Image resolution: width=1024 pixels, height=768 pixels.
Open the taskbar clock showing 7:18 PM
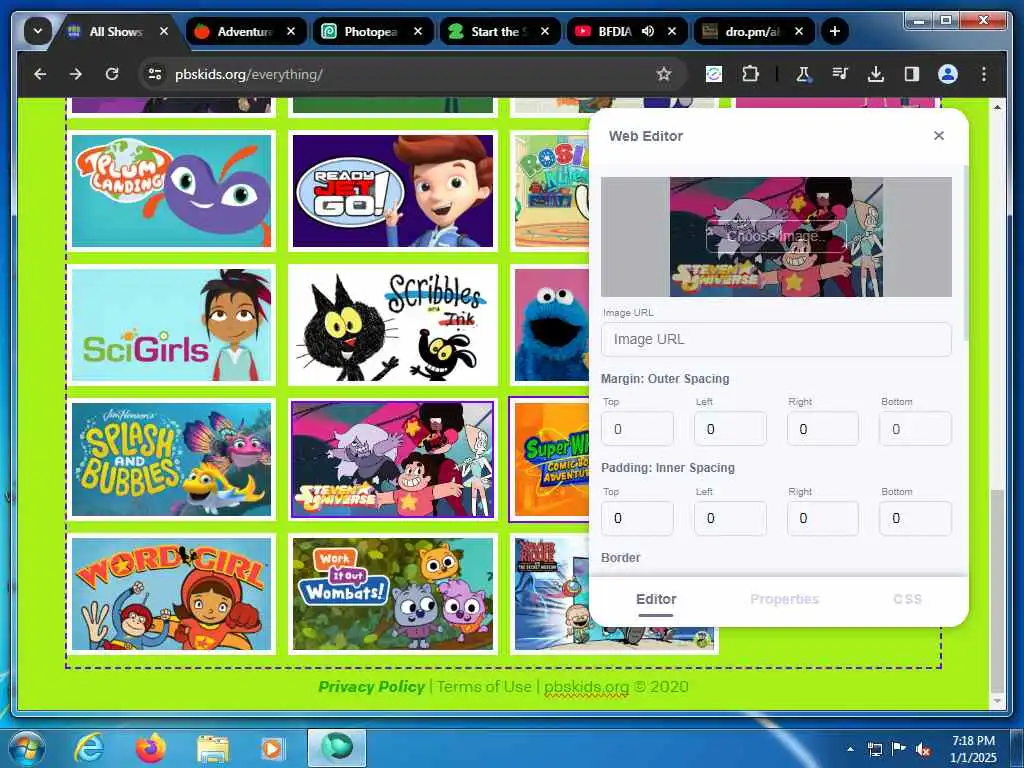973,749
